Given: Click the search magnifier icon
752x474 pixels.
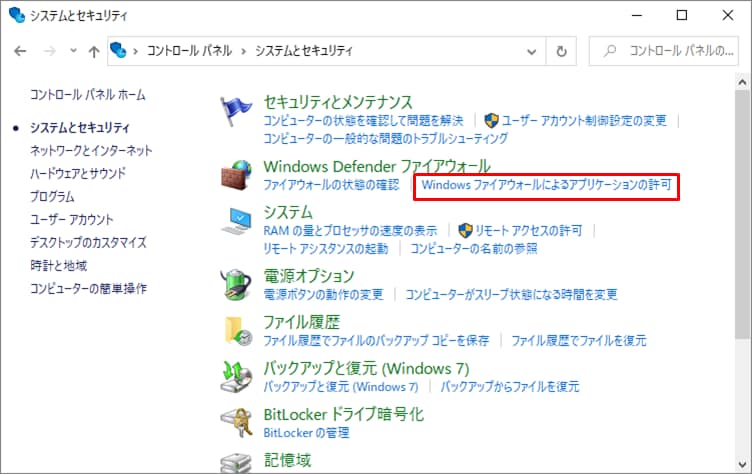Looking at the screenshot, I should [610, 50].
